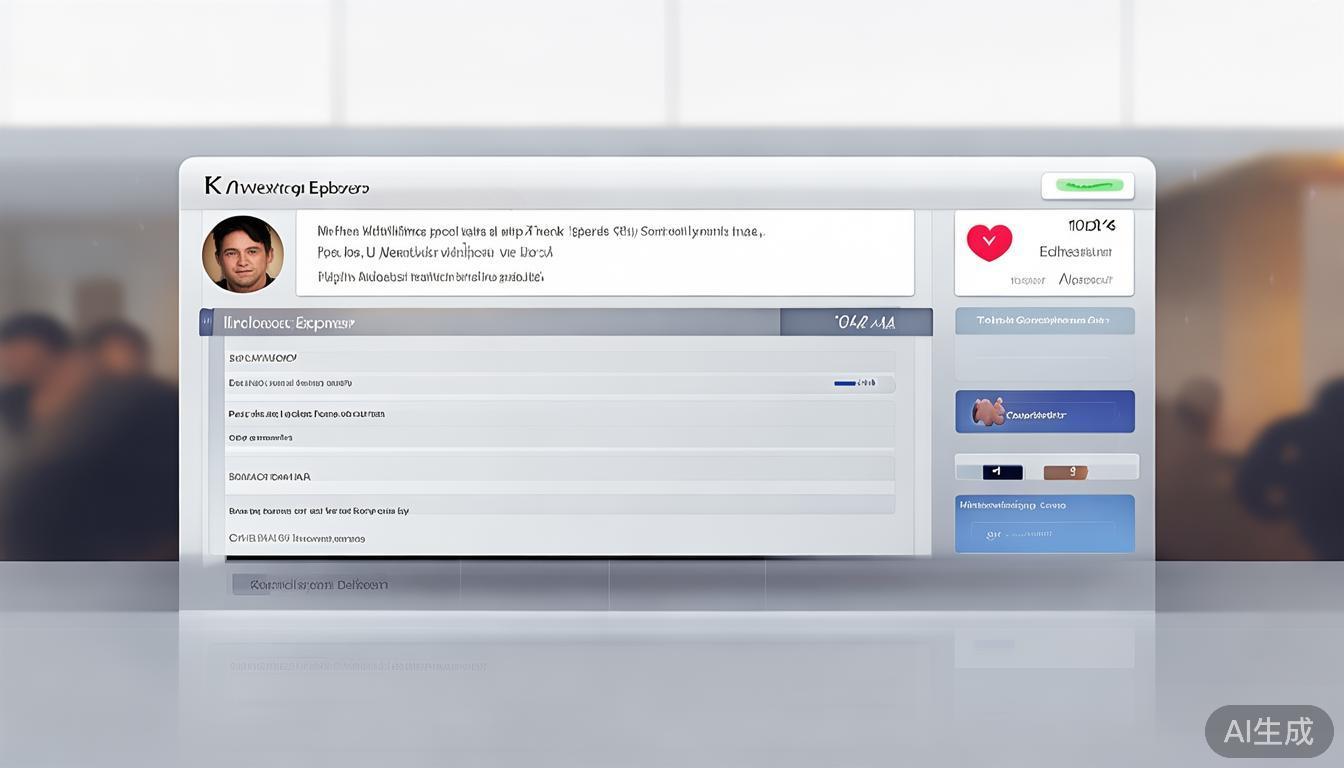Click the footer label below the list
Screen dimensions: 1344x768
click(318, 584)
